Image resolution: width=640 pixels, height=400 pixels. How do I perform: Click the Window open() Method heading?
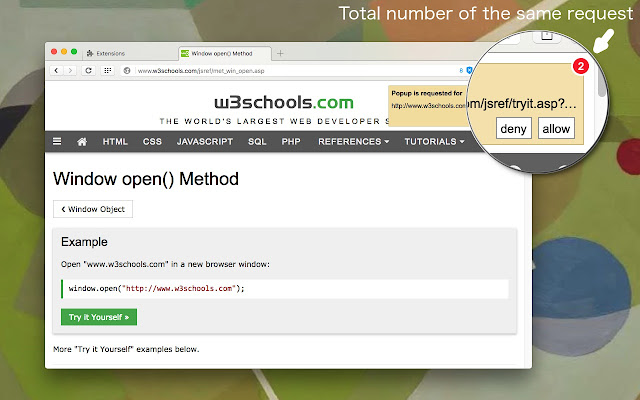pos(146,179)
